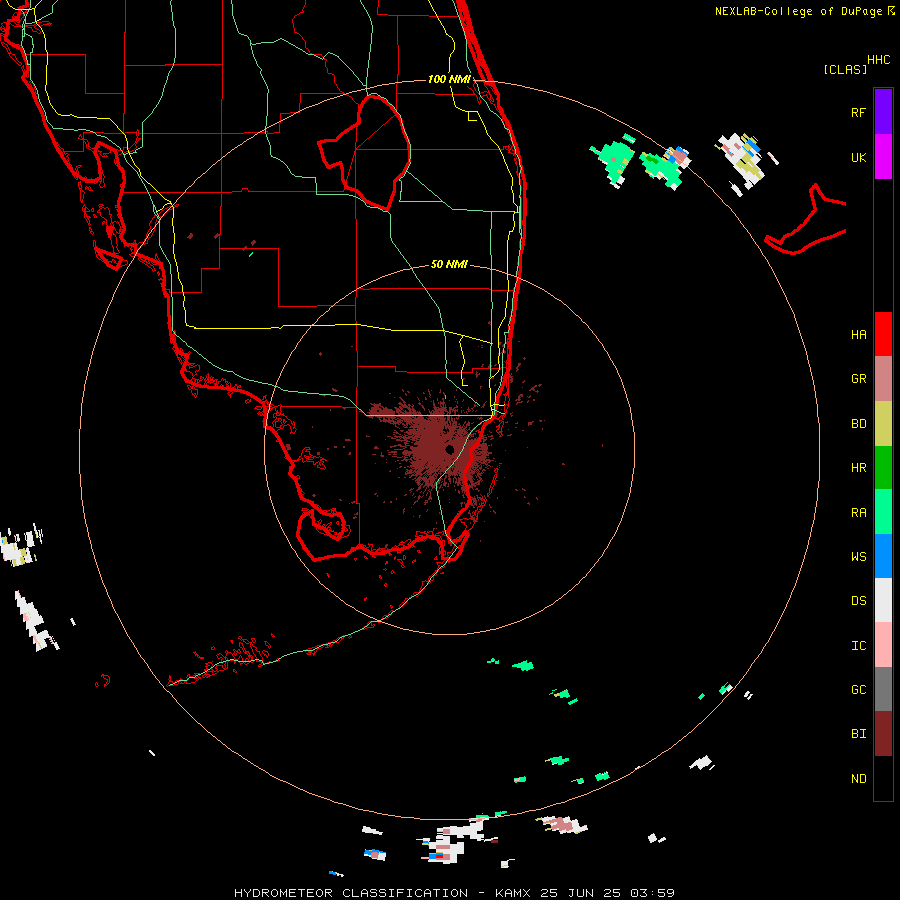Click the HR legend label
900x900 pixels.
pos(858,468)
